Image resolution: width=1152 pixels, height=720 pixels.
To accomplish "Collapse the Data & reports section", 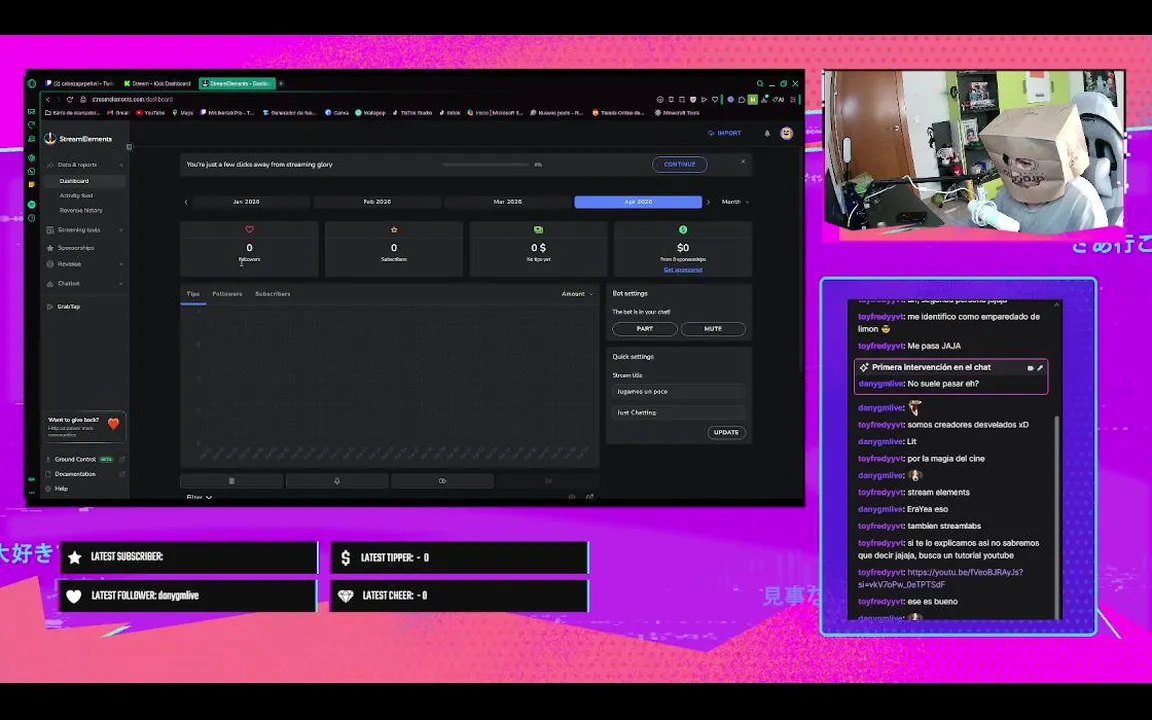I will tap(85, 165).
